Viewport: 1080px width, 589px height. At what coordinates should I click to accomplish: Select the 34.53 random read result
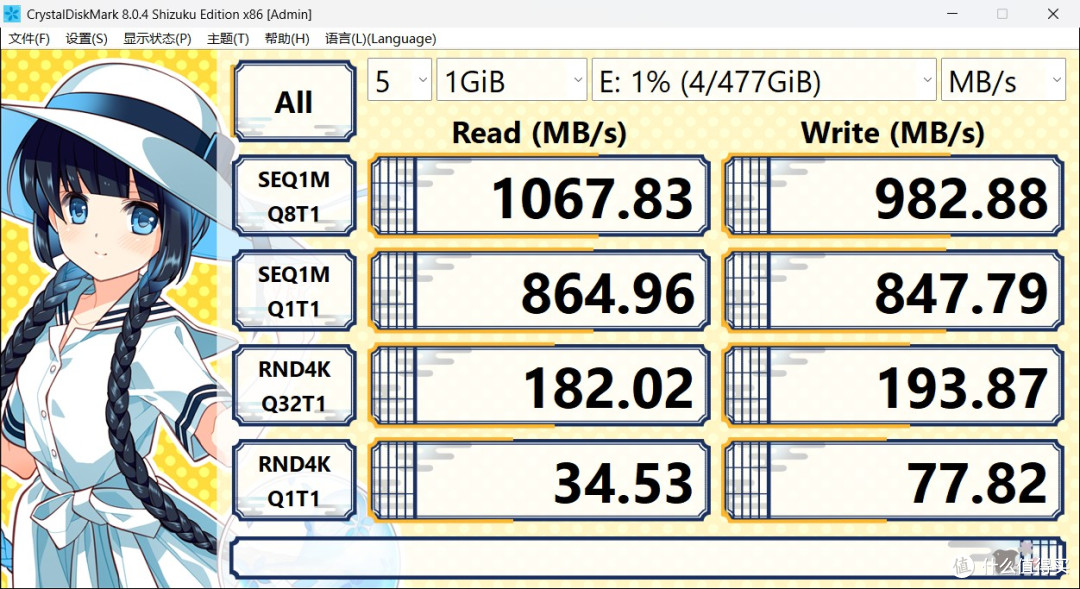pos(541,481)
